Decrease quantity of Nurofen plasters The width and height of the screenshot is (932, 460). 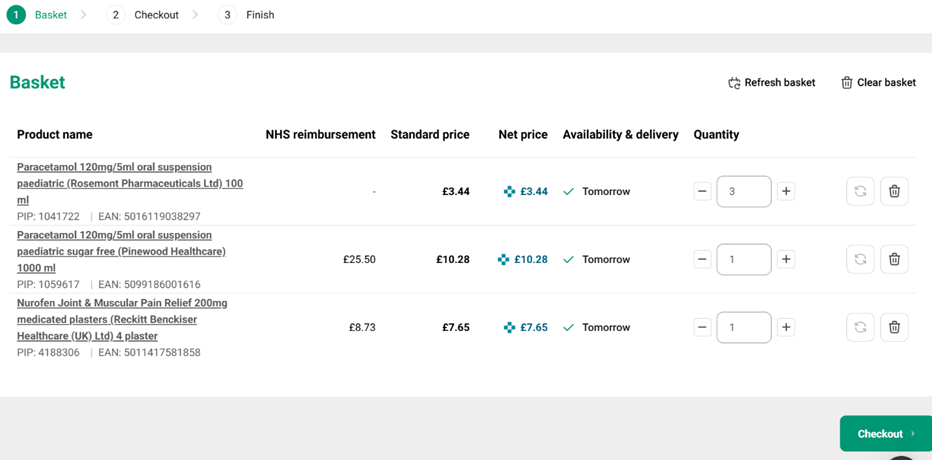point(702,327)
